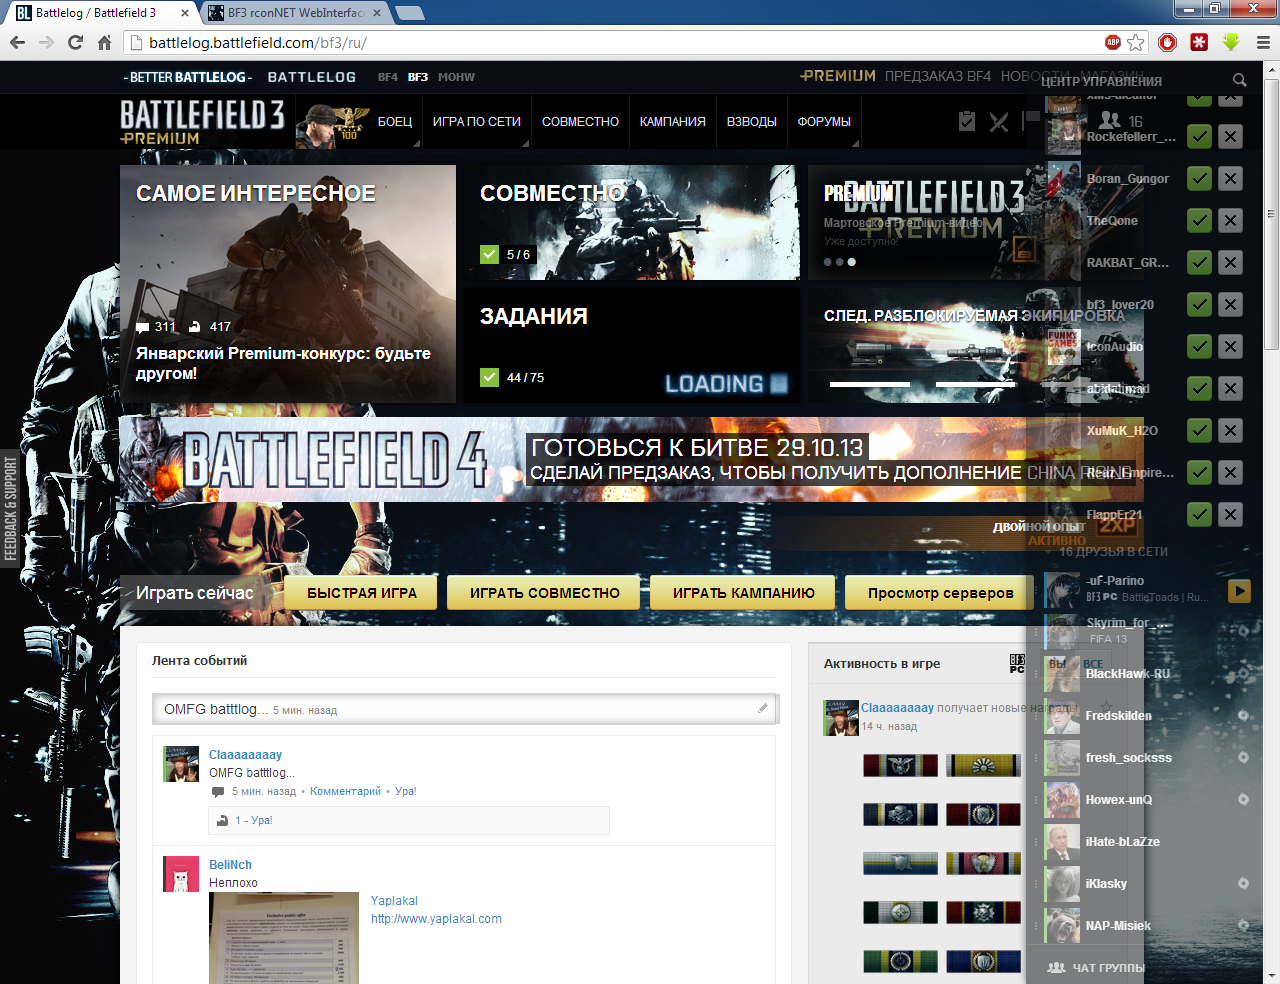
Task: Switch to BF4 game section
Action: (387, 77)
